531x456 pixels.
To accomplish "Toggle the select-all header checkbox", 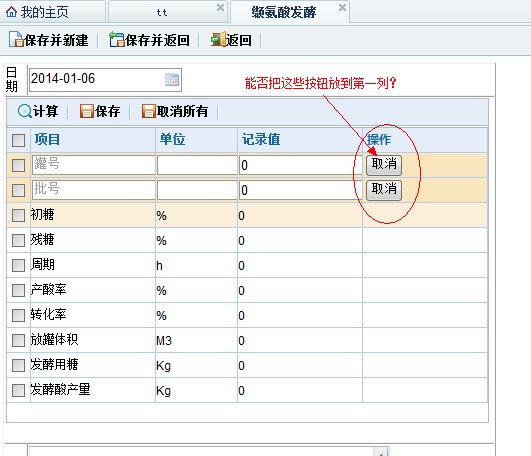I will pos(18,140).
